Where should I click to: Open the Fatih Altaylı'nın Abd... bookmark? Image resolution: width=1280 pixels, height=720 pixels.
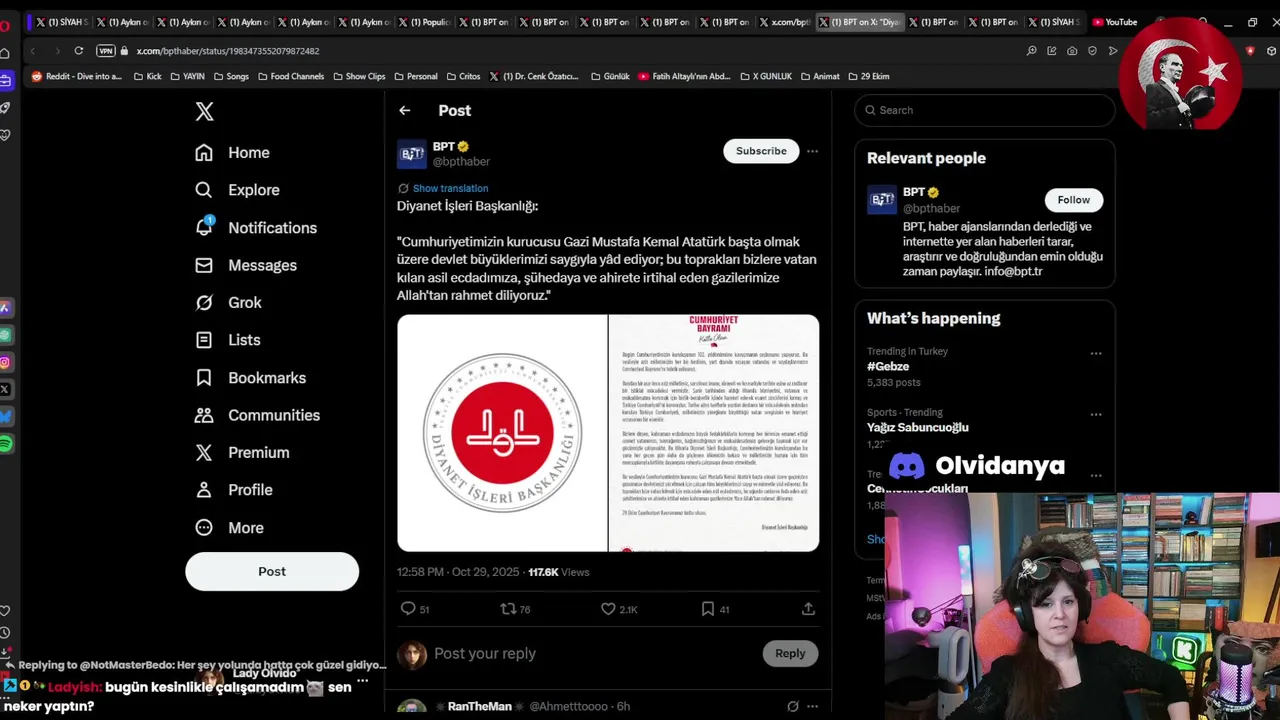684,76
